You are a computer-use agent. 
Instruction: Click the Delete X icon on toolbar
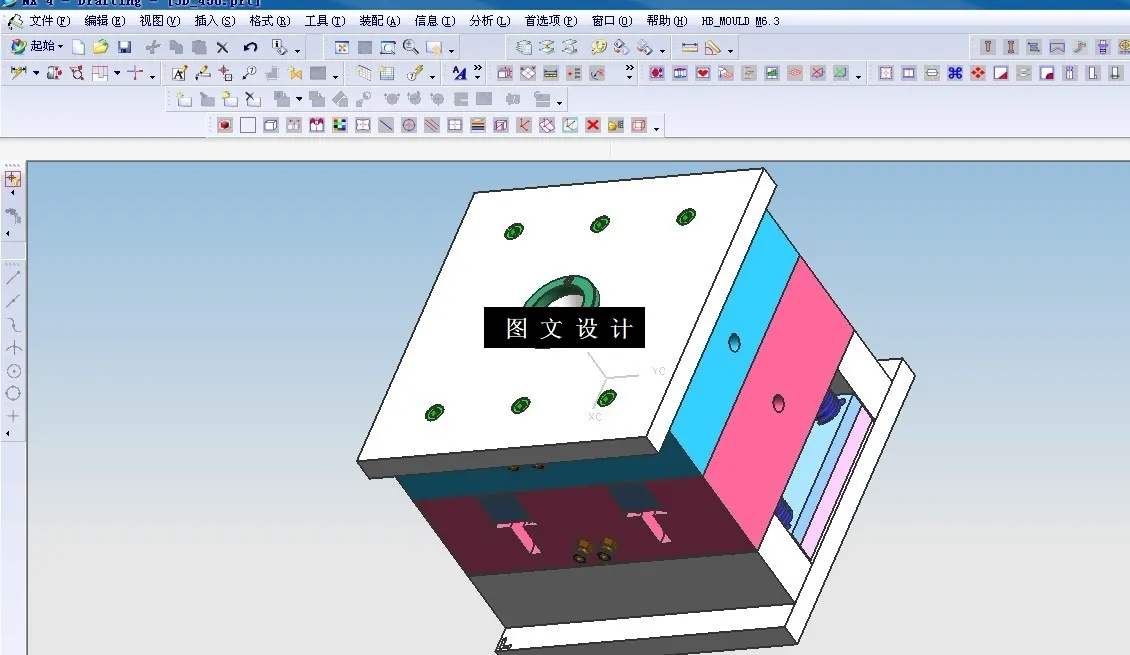(223, 46)
